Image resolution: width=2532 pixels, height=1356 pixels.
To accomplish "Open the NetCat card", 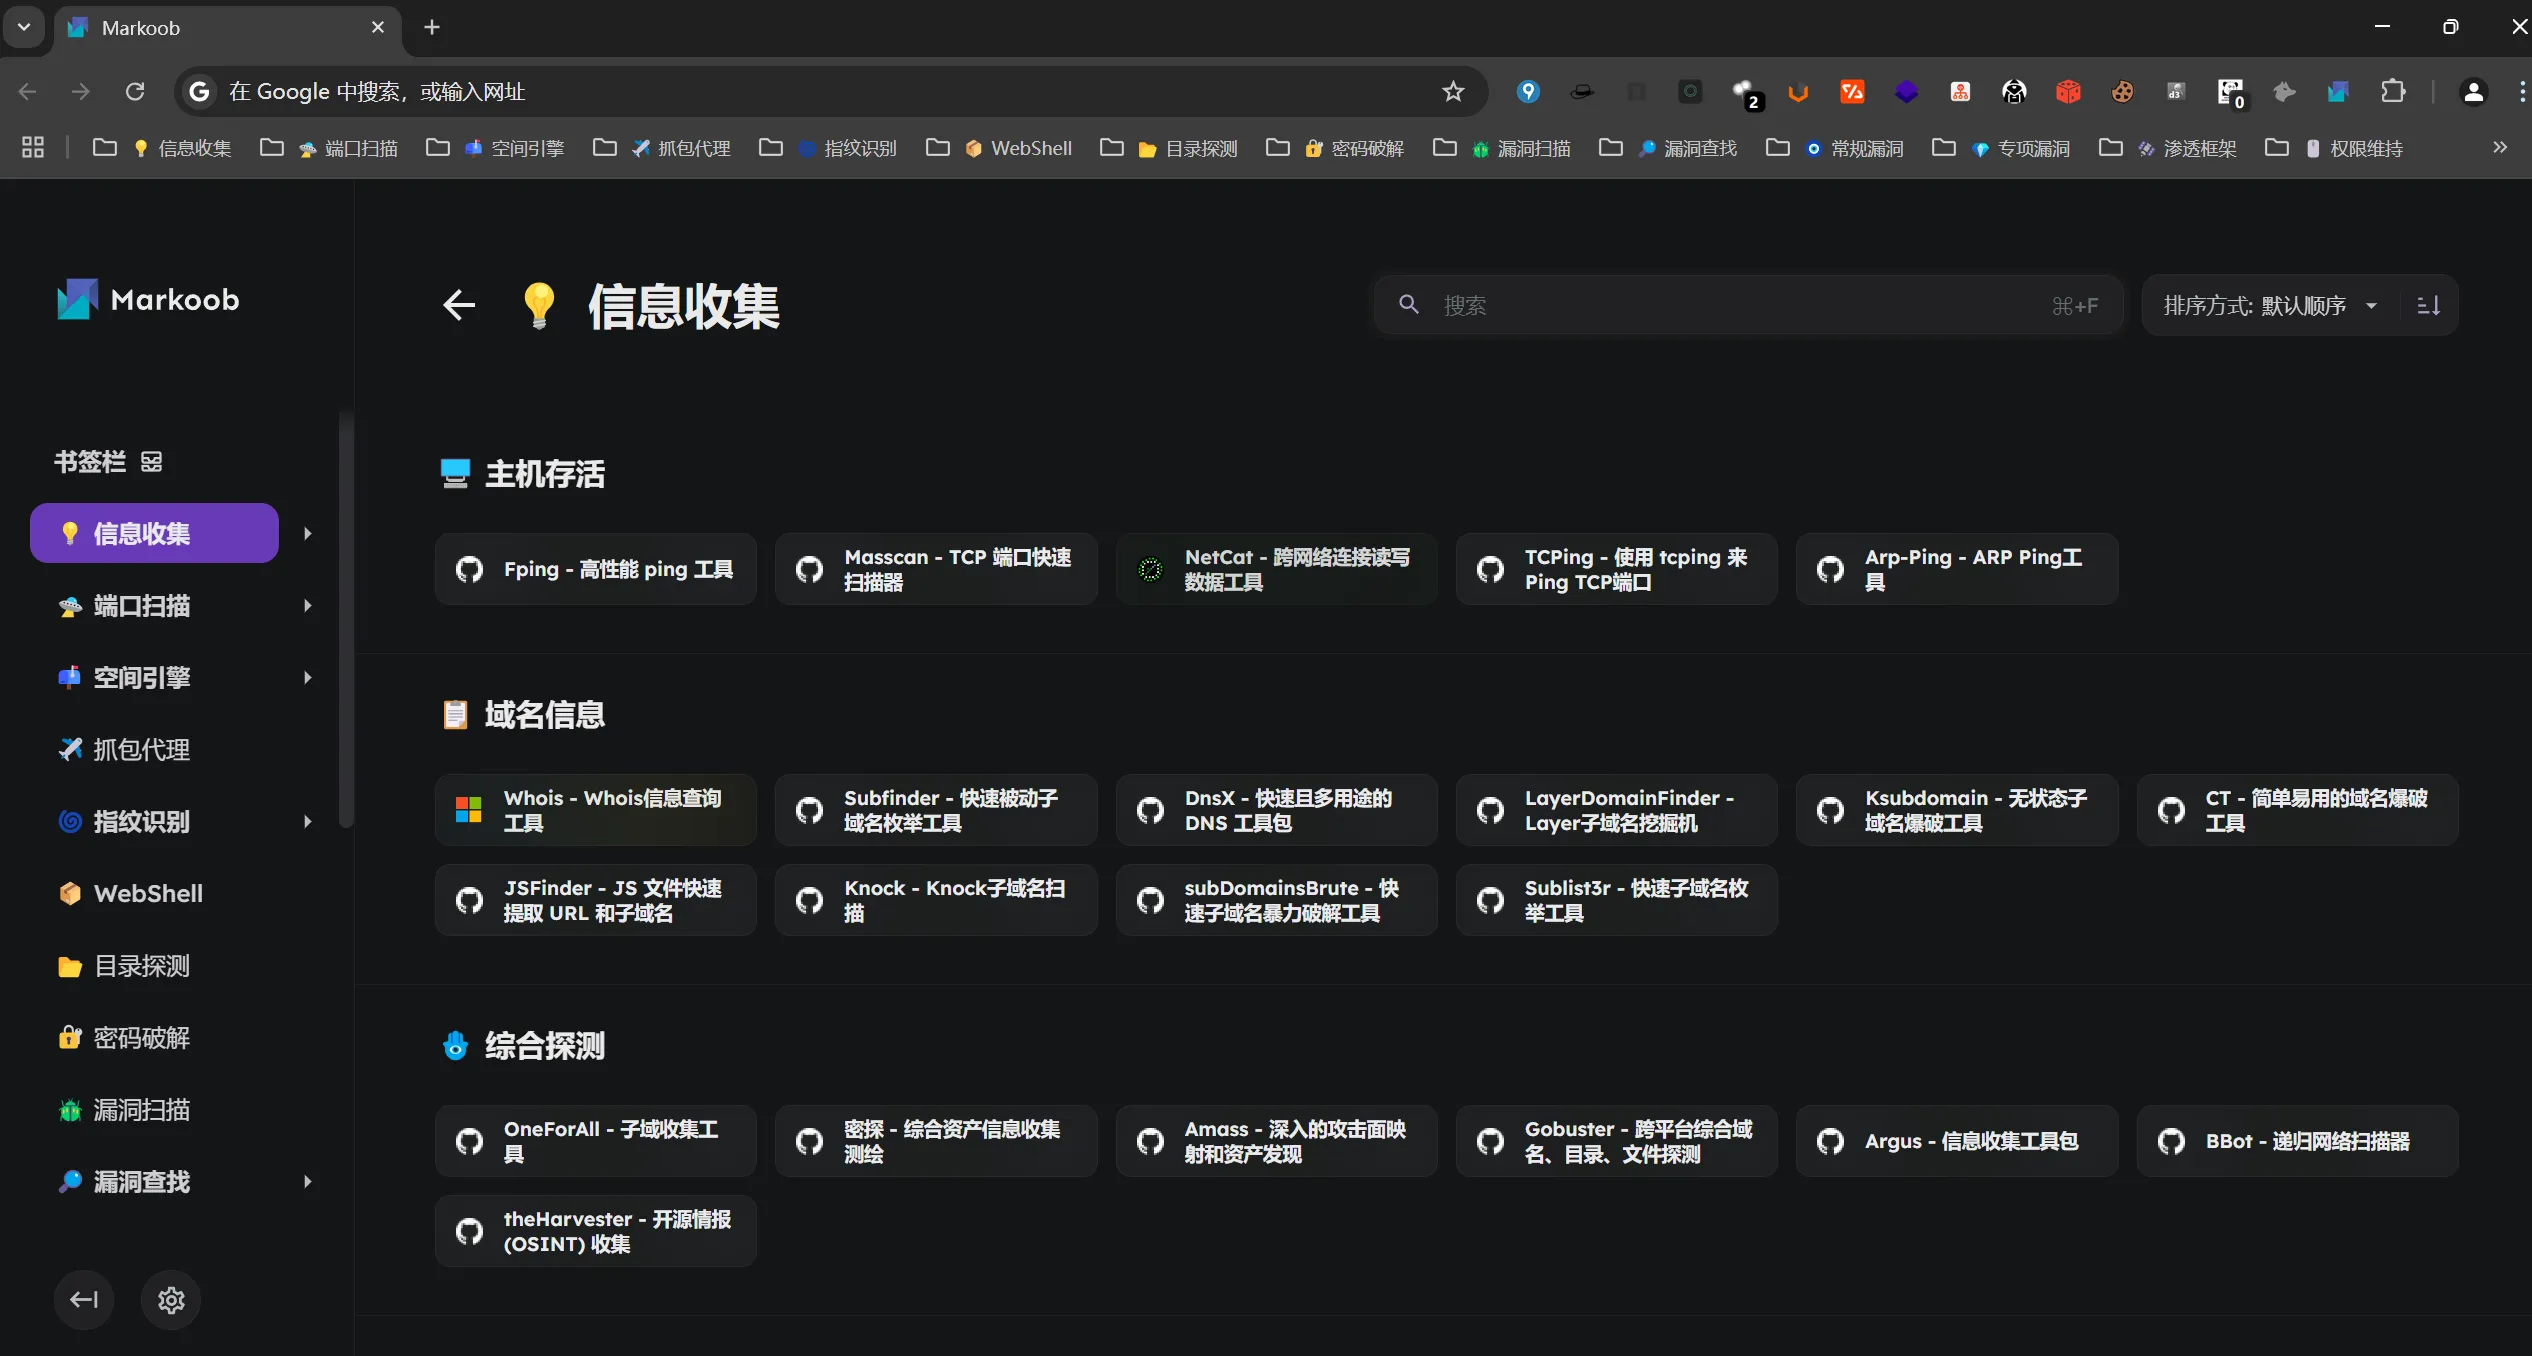I will tap(1277, 569).
